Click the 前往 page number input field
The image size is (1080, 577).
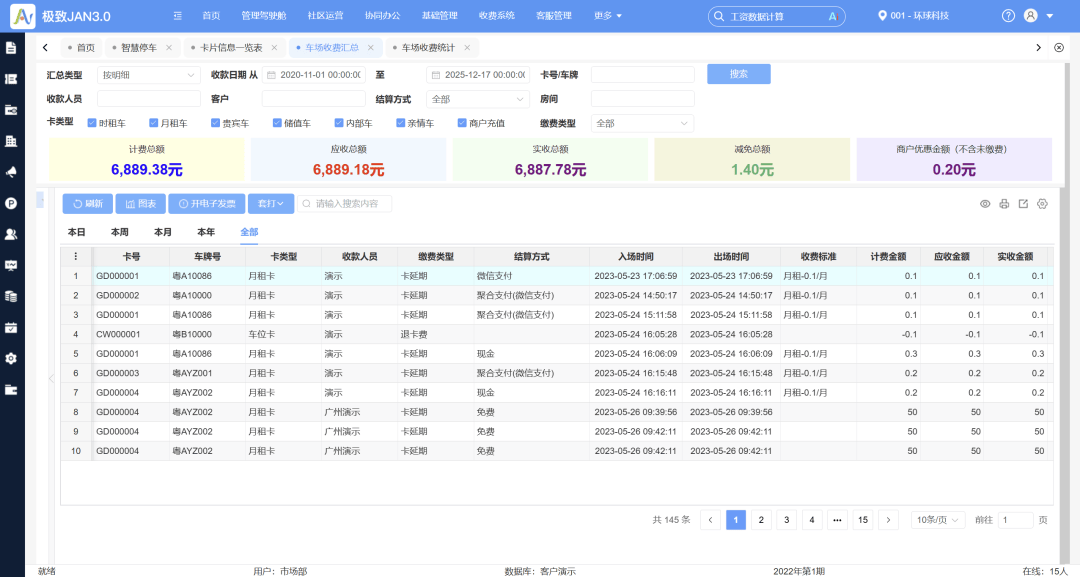(x=1016, y=520)
